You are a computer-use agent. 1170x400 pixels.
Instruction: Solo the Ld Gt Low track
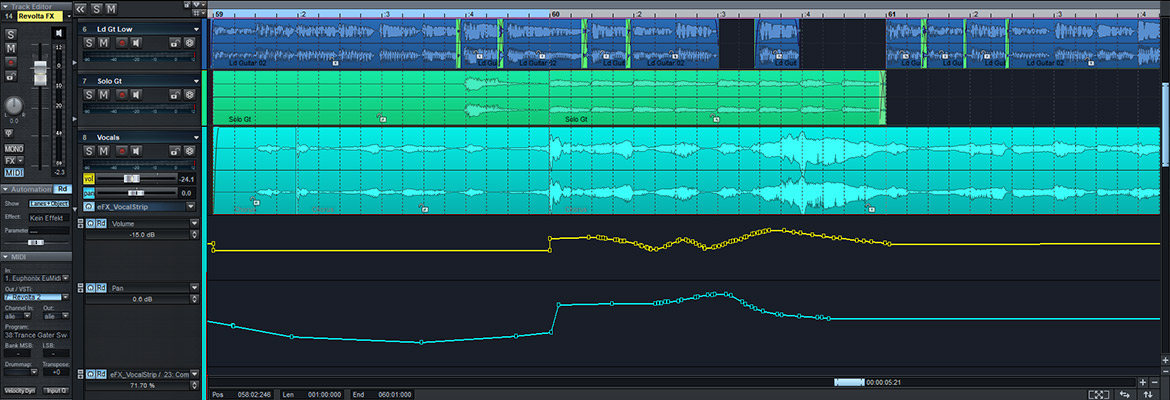(90, 43)
